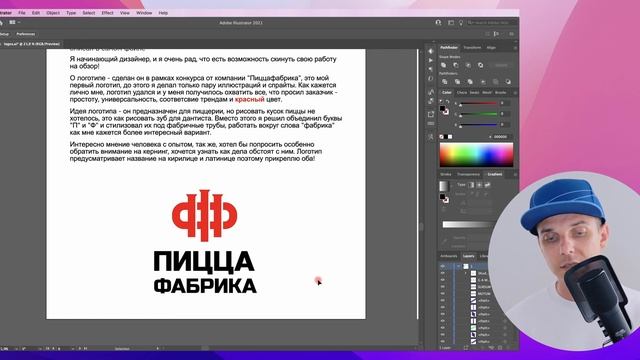Select the logos.ai document tab
This screenshot has width=640, height=360.
(31, 44)
